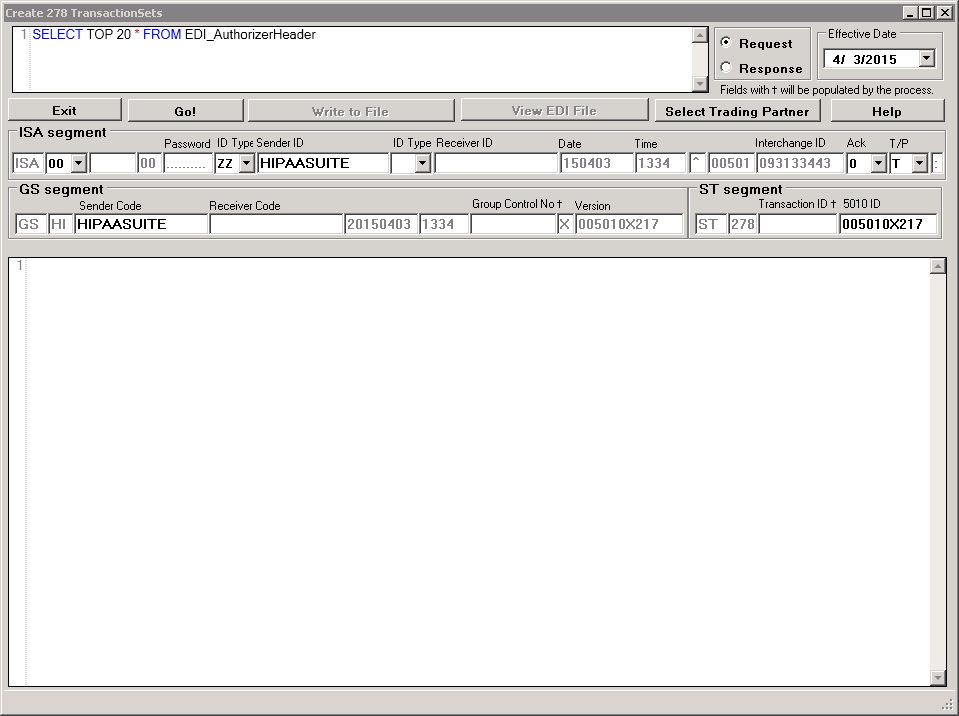Open the T/P dropdown showing T
Image resolution: width=959 pixels, height=716 pixels.
pos(918,162)
